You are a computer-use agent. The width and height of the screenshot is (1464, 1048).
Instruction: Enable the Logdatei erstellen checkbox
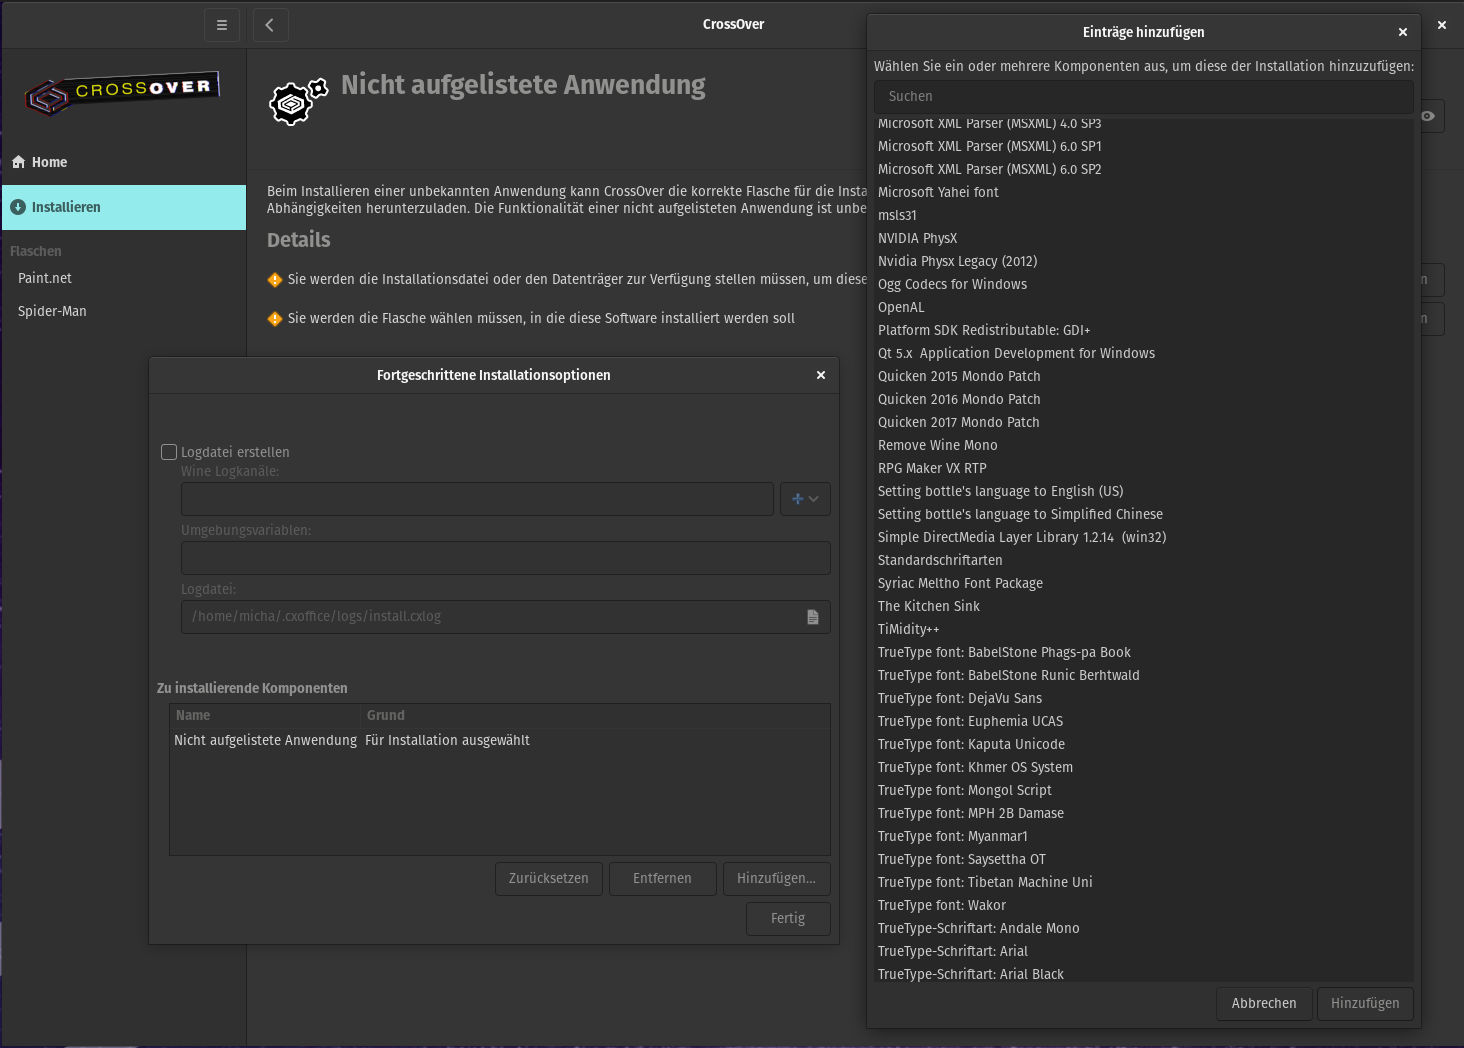(x=169, y=452)
